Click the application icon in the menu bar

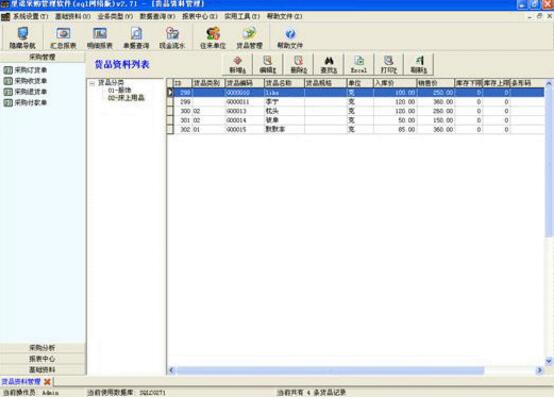pyautogui.click(x=5, y=17)
